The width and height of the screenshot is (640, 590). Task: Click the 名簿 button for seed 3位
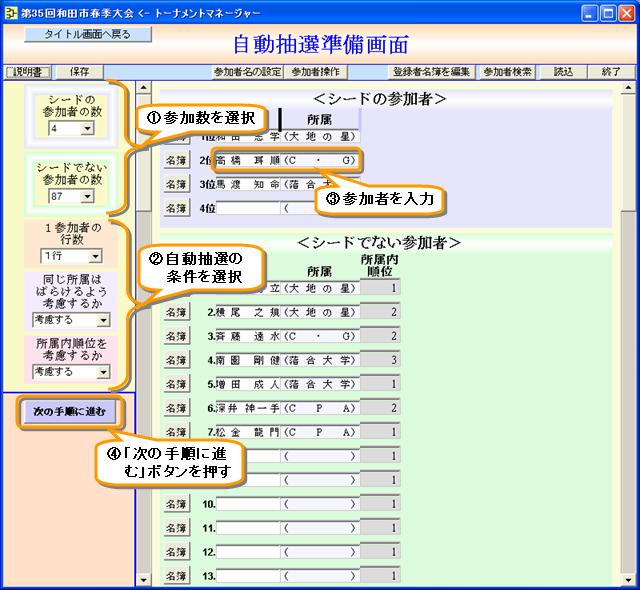(x=176, y=185)
